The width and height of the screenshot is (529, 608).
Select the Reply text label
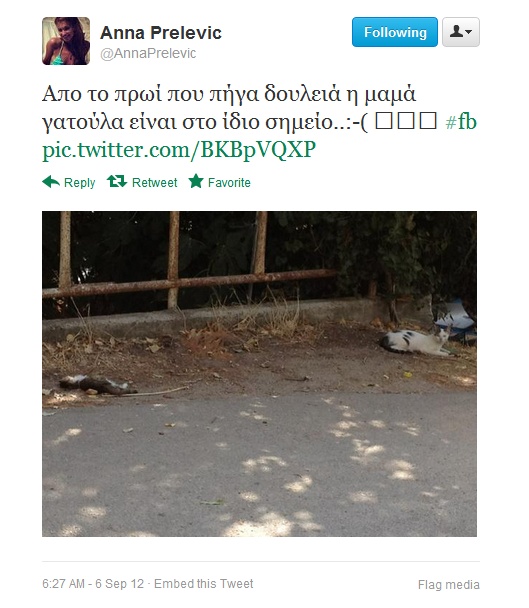coord(79,183)
